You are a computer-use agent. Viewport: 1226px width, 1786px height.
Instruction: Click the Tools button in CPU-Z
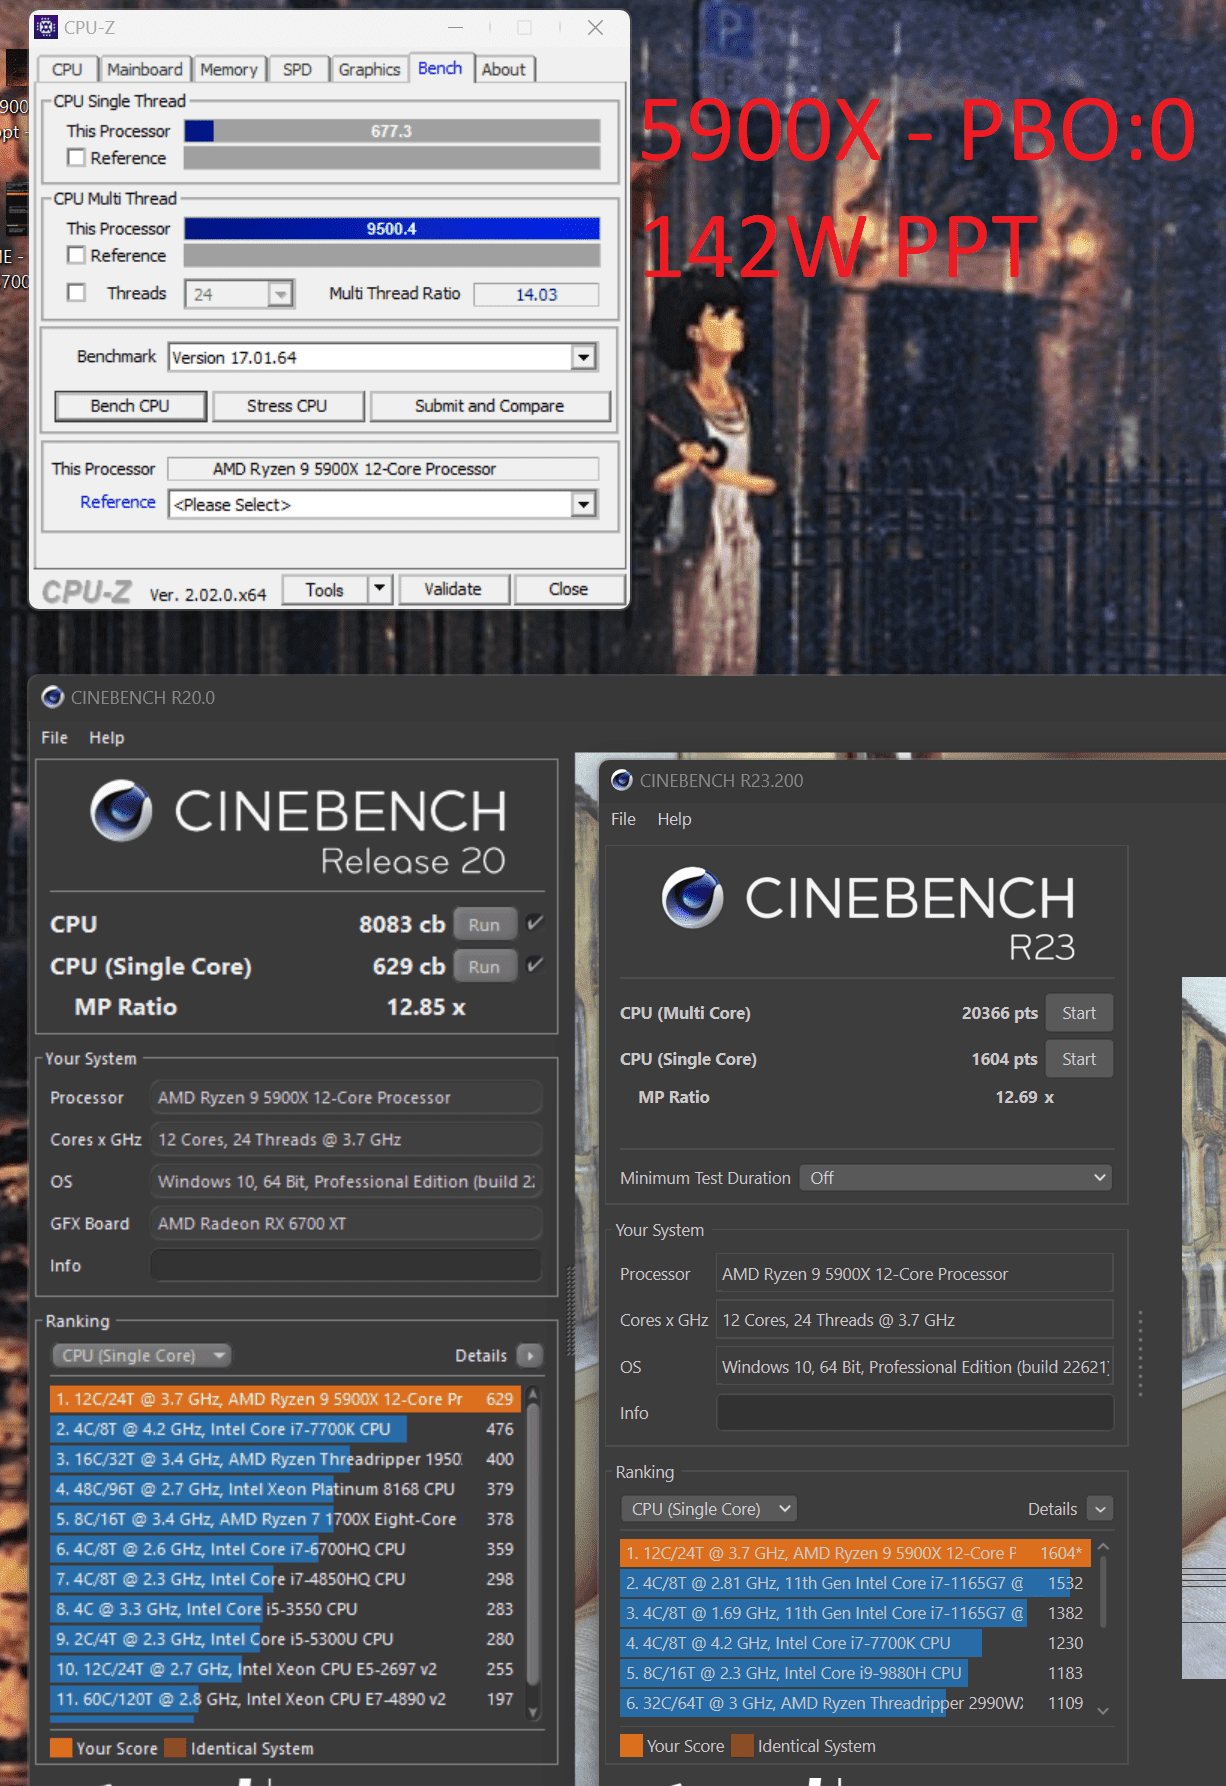click(325, 589)
